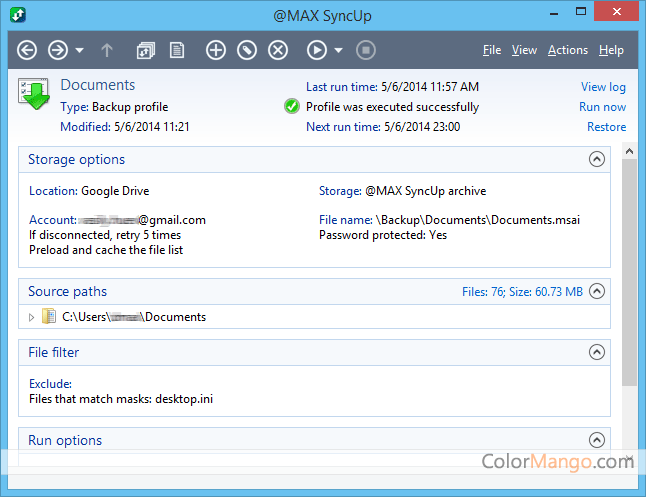Screen dimensions: 646x497
Task: Click 'Profile was executed successfully' text
Action: (x=392, y=107)
